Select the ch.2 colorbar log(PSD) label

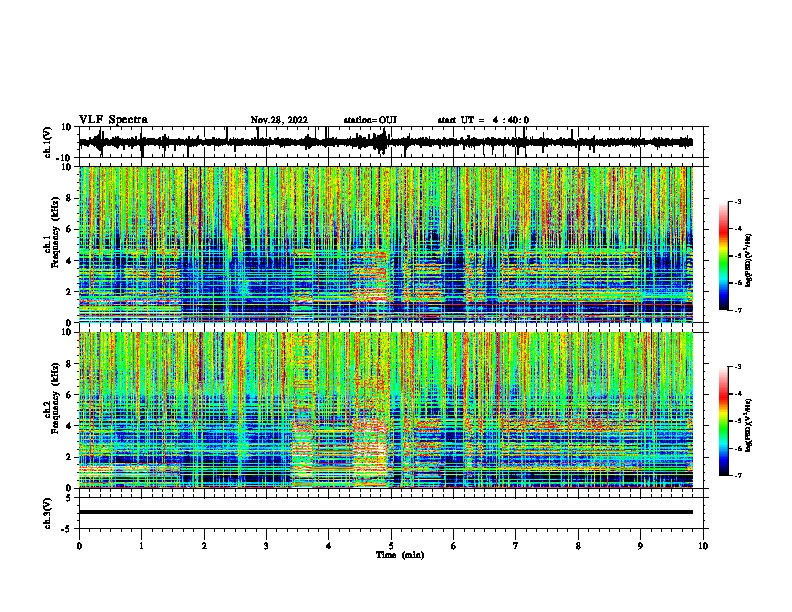tap(748, 425)
